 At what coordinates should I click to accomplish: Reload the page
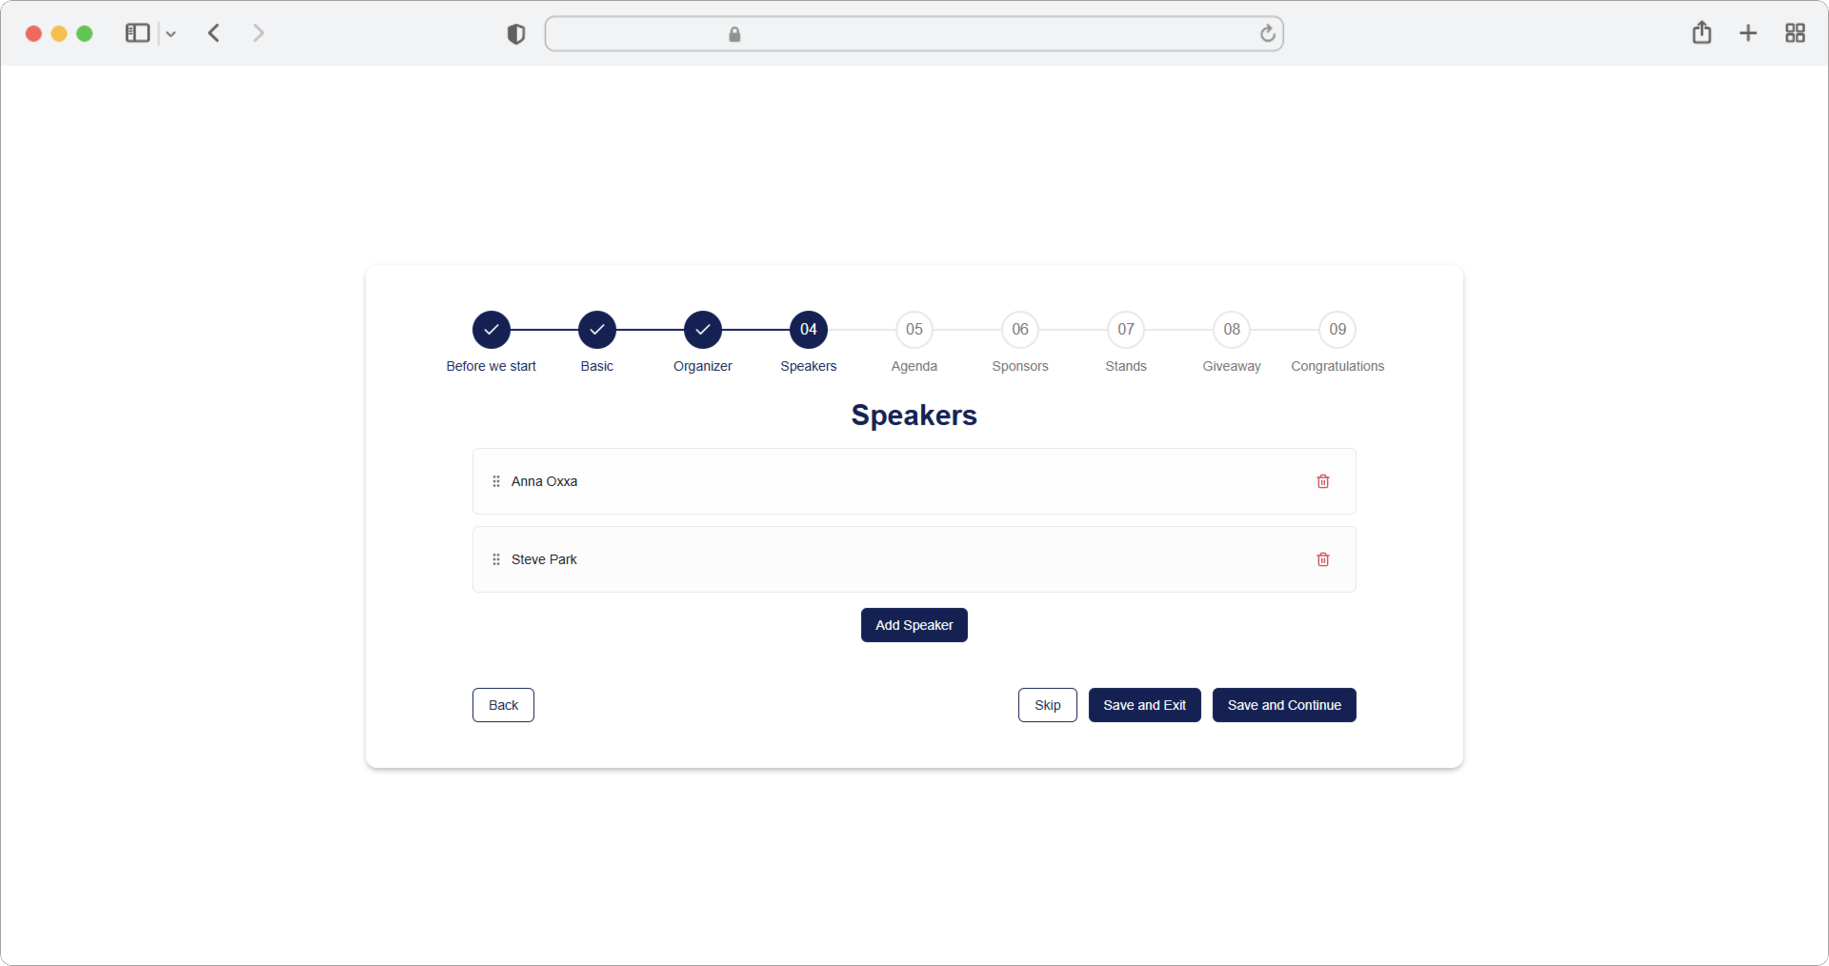[x=1267, y=34]
